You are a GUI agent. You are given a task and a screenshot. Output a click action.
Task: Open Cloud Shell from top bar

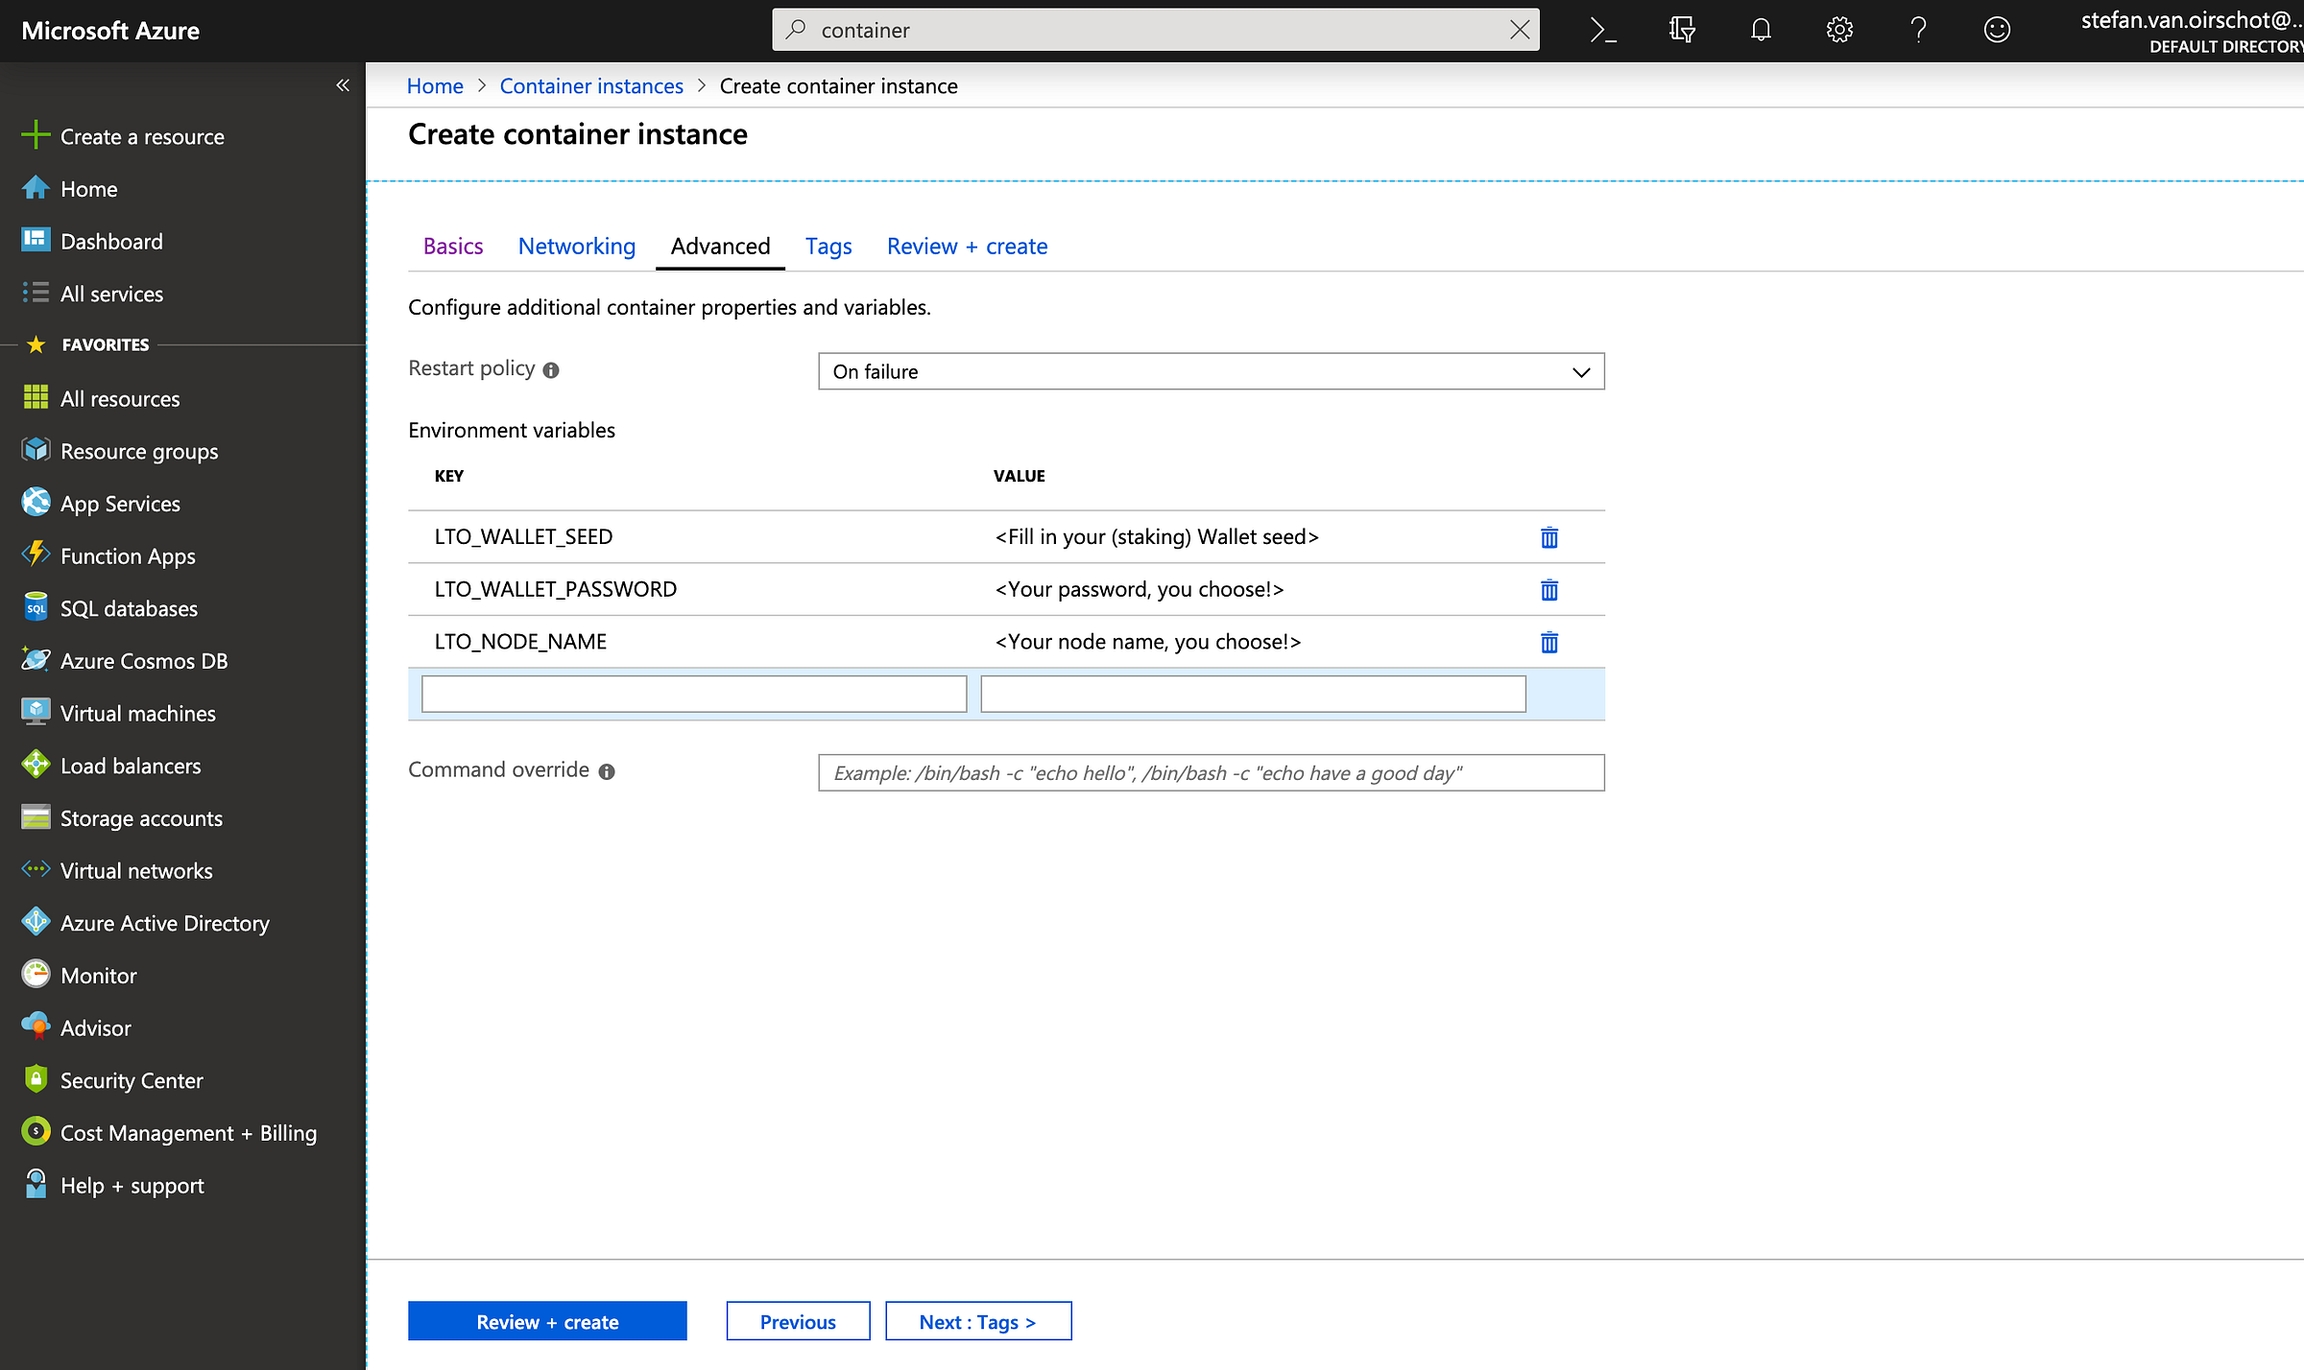tap(1603, 30)
